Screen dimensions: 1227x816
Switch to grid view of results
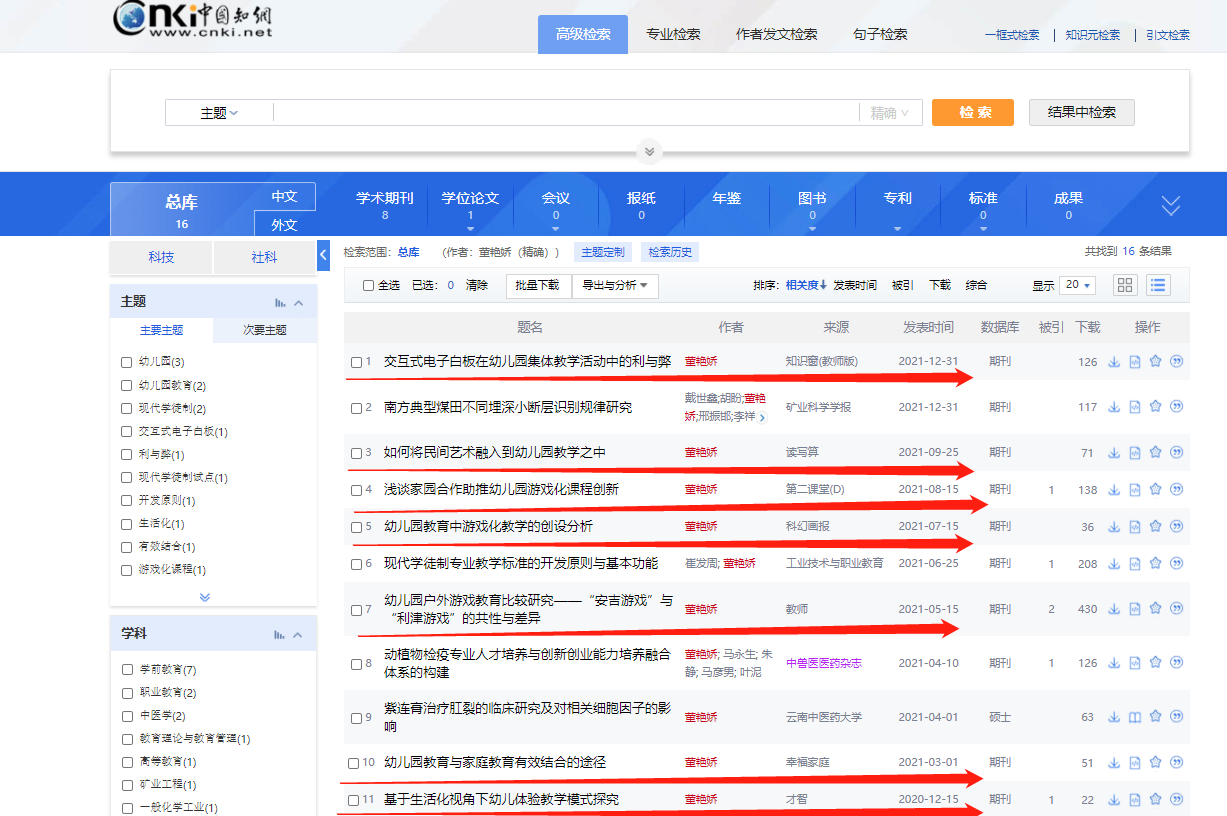pos(1125,285)
